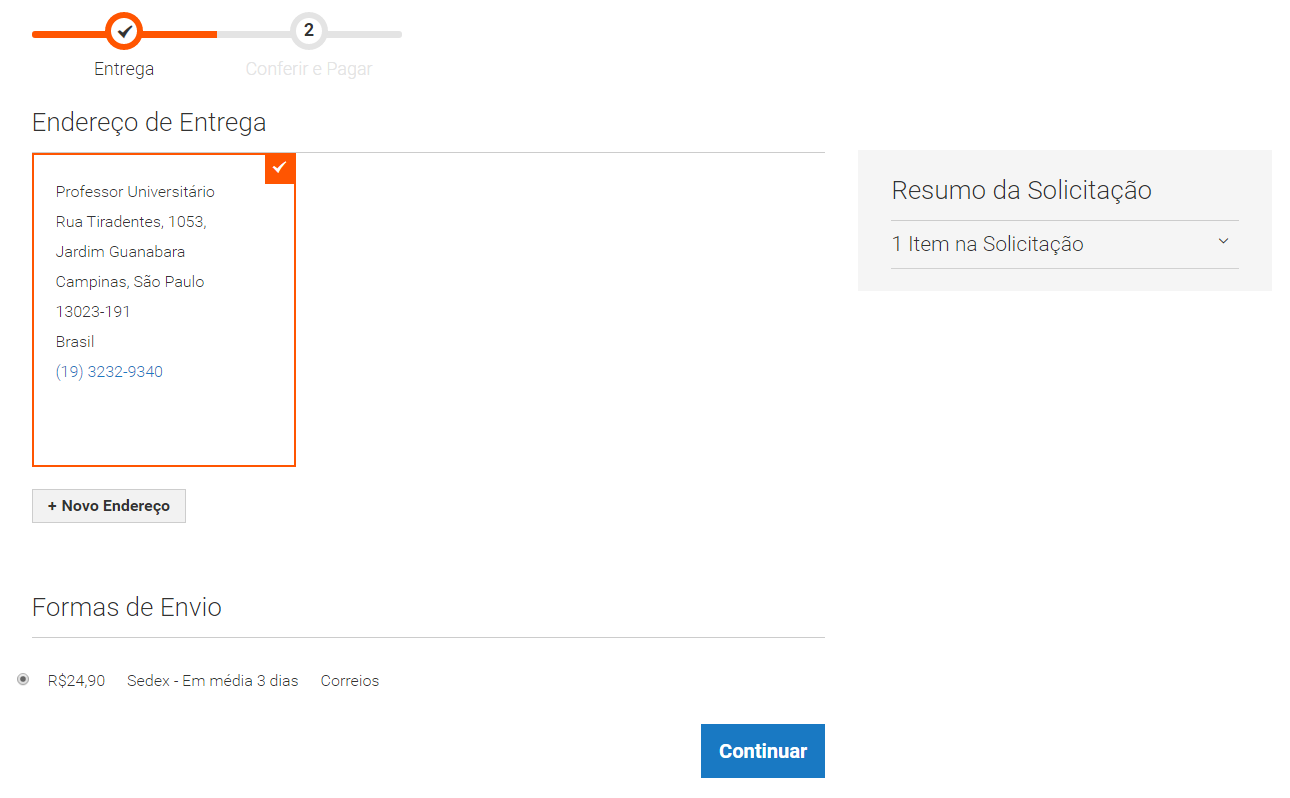The height and width of the screenshot is (798, 1290).
Task: Click the "Correios" carrier text
Action: click(x=350, y=681)
